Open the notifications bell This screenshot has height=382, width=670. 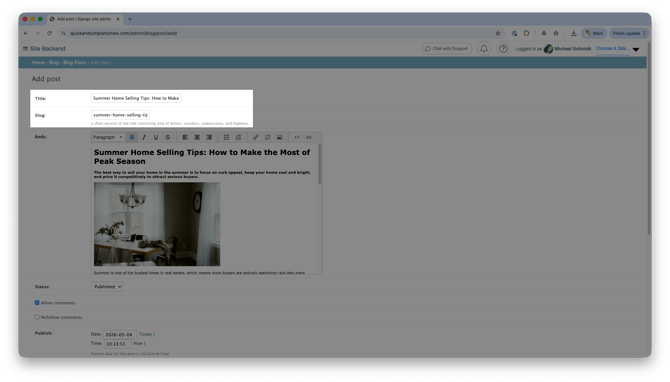coord(484,49)
